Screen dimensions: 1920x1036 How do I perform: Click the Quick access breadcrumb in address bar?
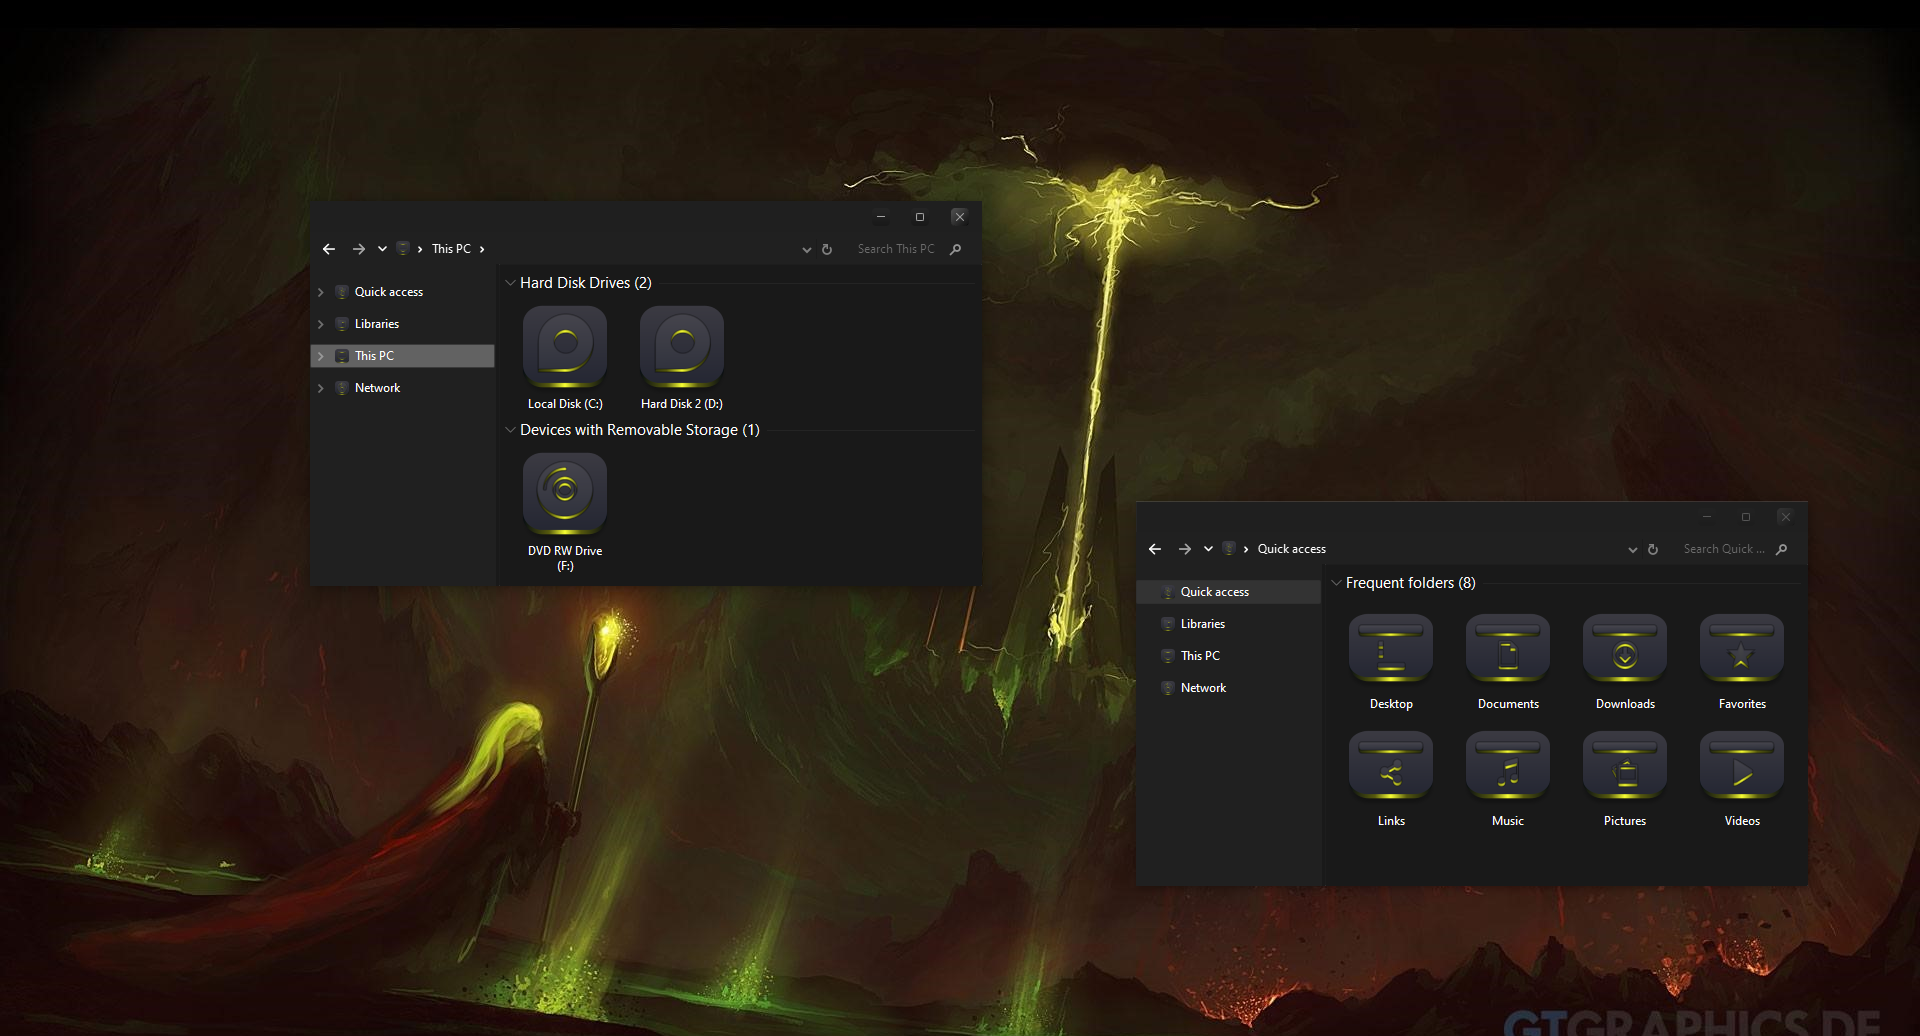click(x=1292, y=549)
